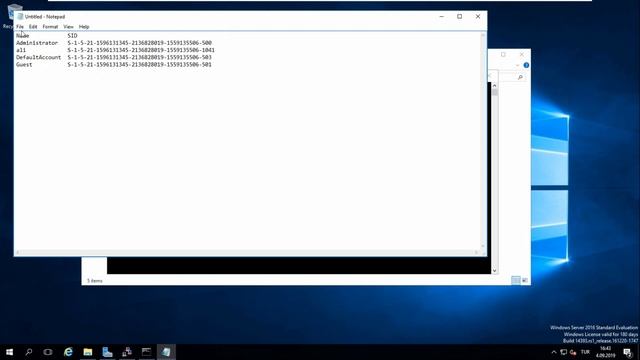Click the Notepad icon in the title bar
The width and height of the screenshot is (640, 360).
point(20,16)
